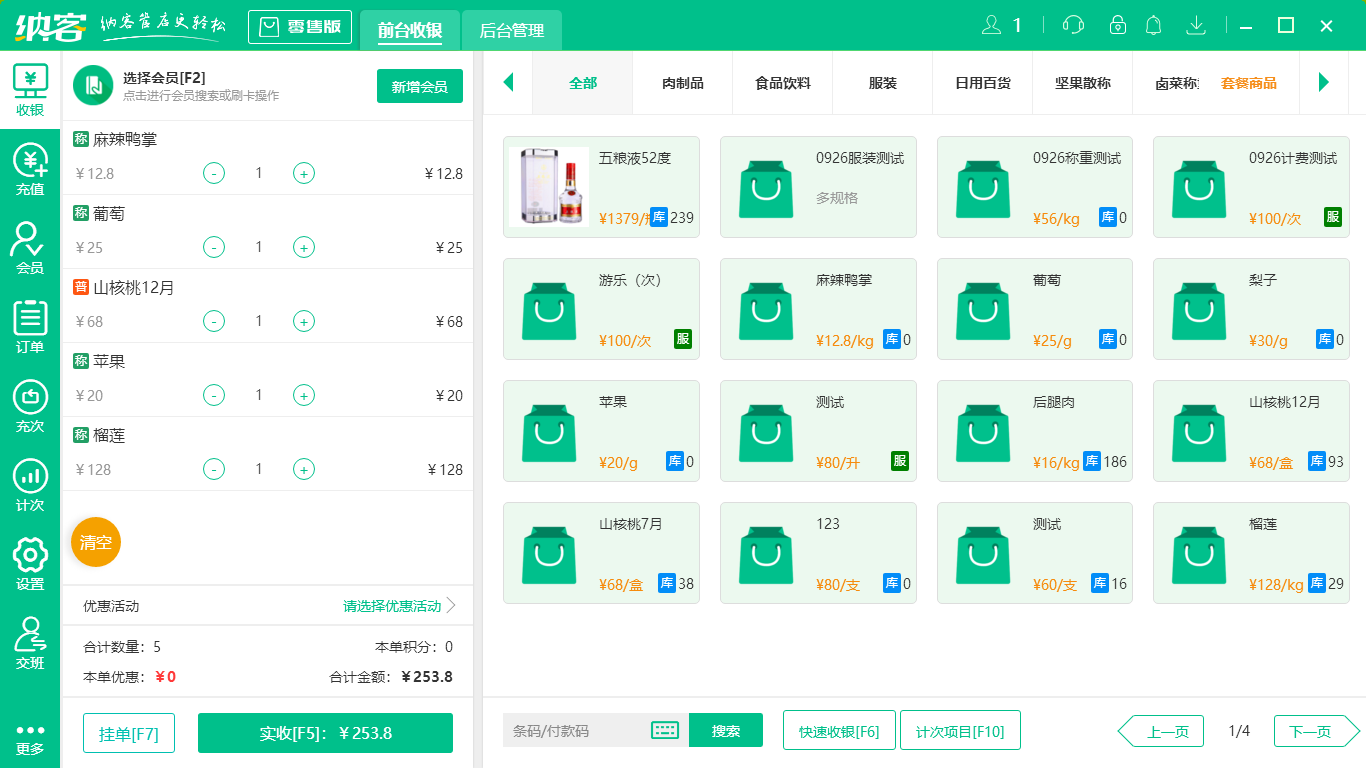Click the download icon in titlebar

click(1196, 24)
